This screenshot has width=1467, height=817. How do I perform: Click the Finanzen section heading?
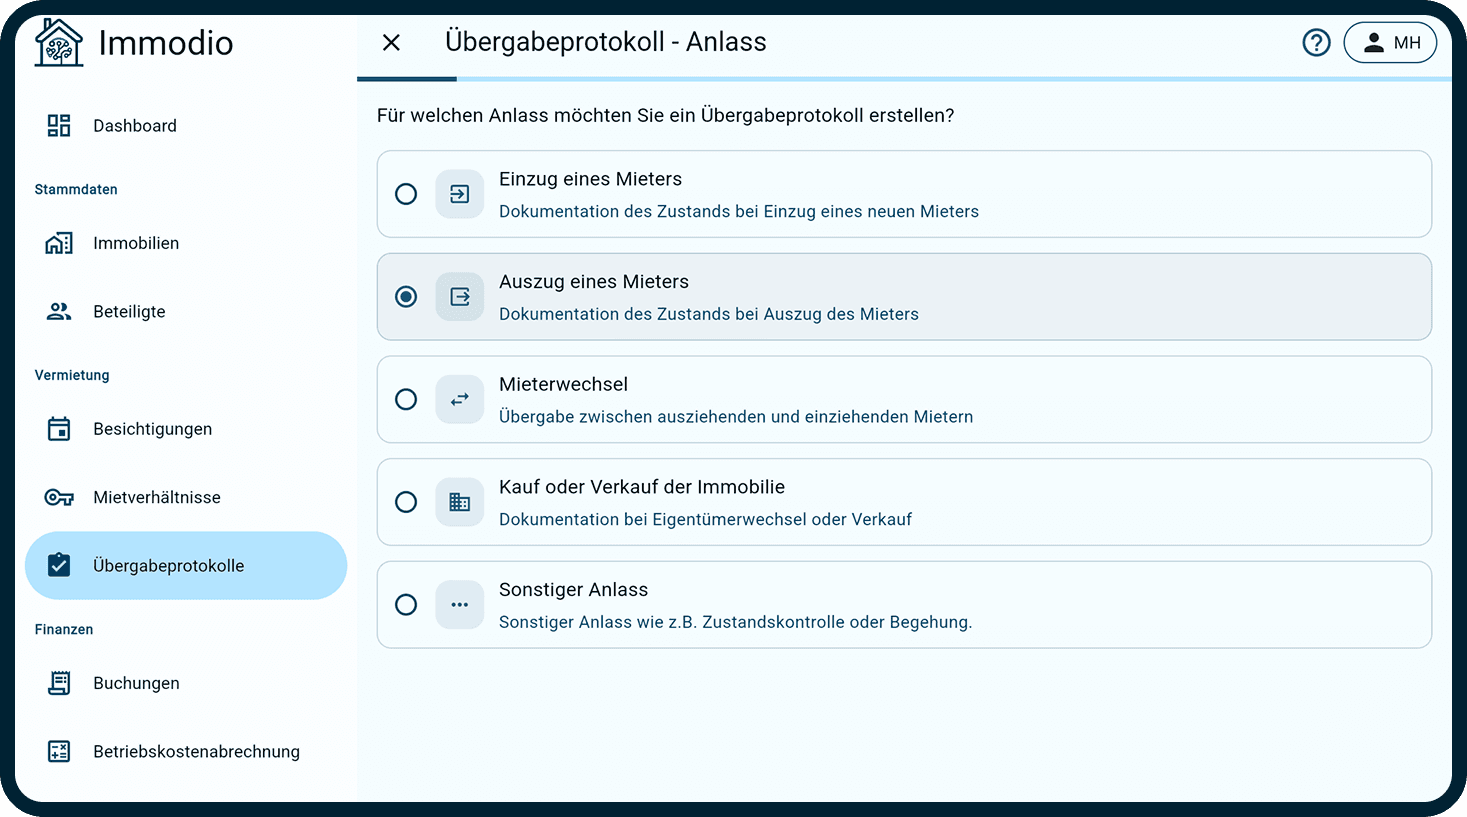64,629
